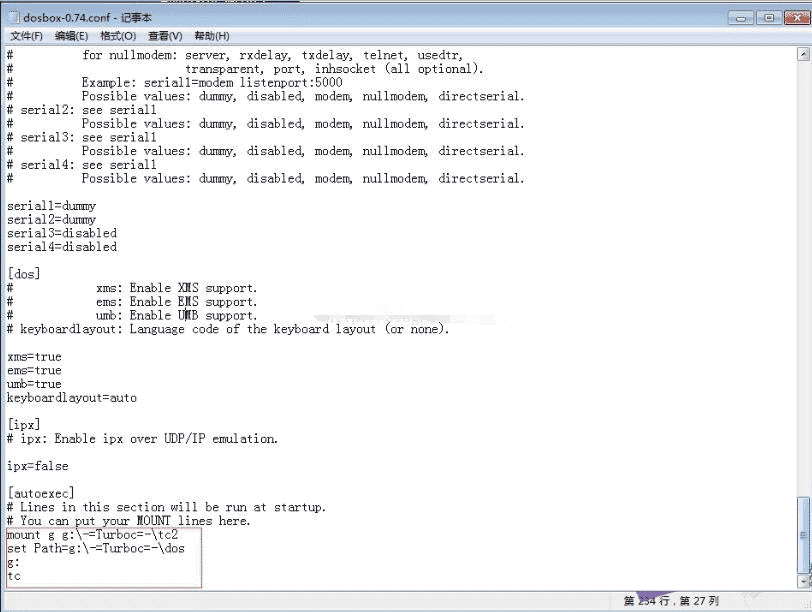This screenshot has height=612, width=812.
Task: Click the '[autoexec]' section header
Action: pos(41,493)
